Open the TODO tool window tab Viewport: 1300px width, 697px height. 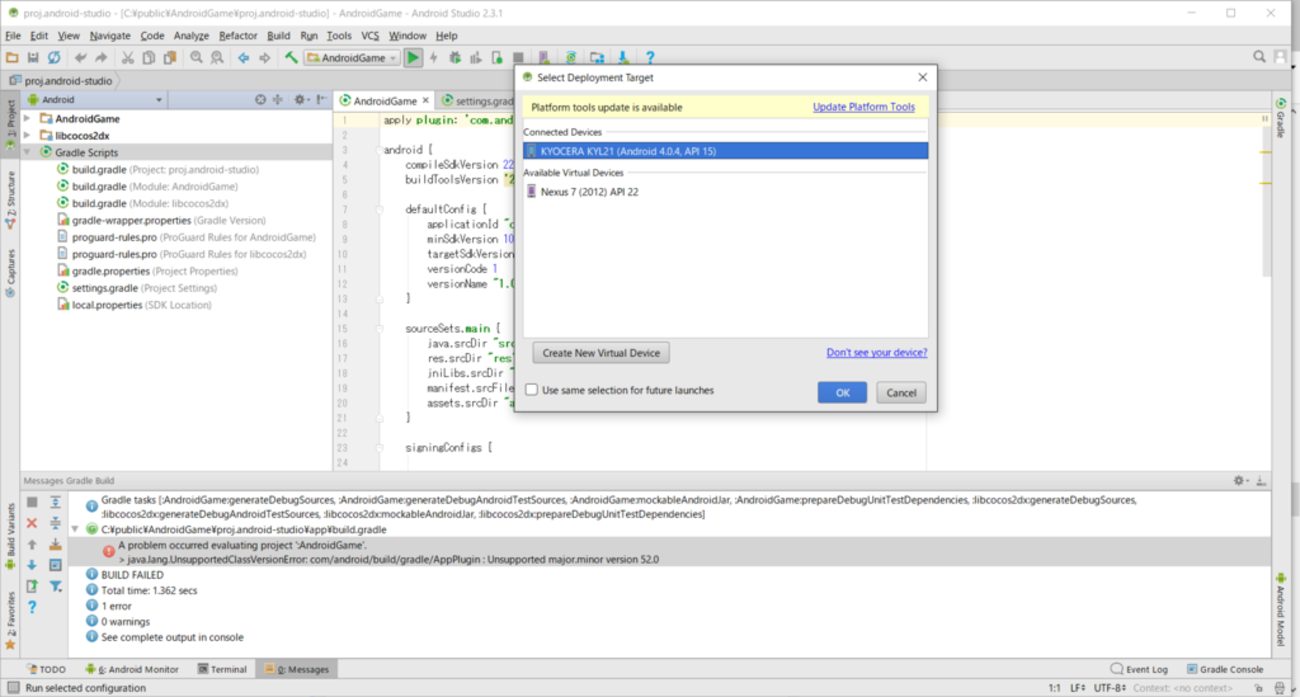(46, 669)
